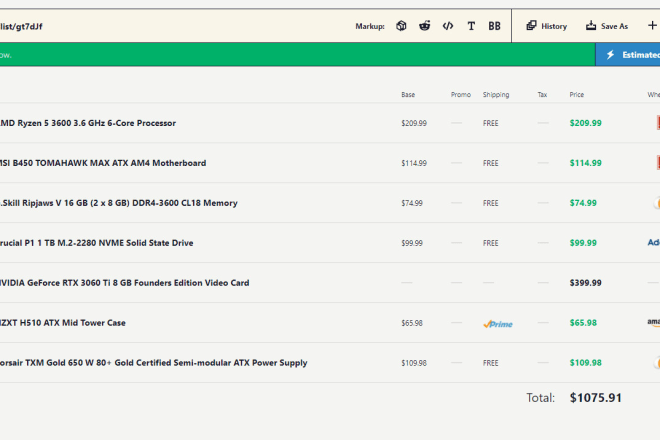The image size is (660, 440).
Task: Choose the BB code markup option
Action: pyautogui.click(x=495, y=26)
